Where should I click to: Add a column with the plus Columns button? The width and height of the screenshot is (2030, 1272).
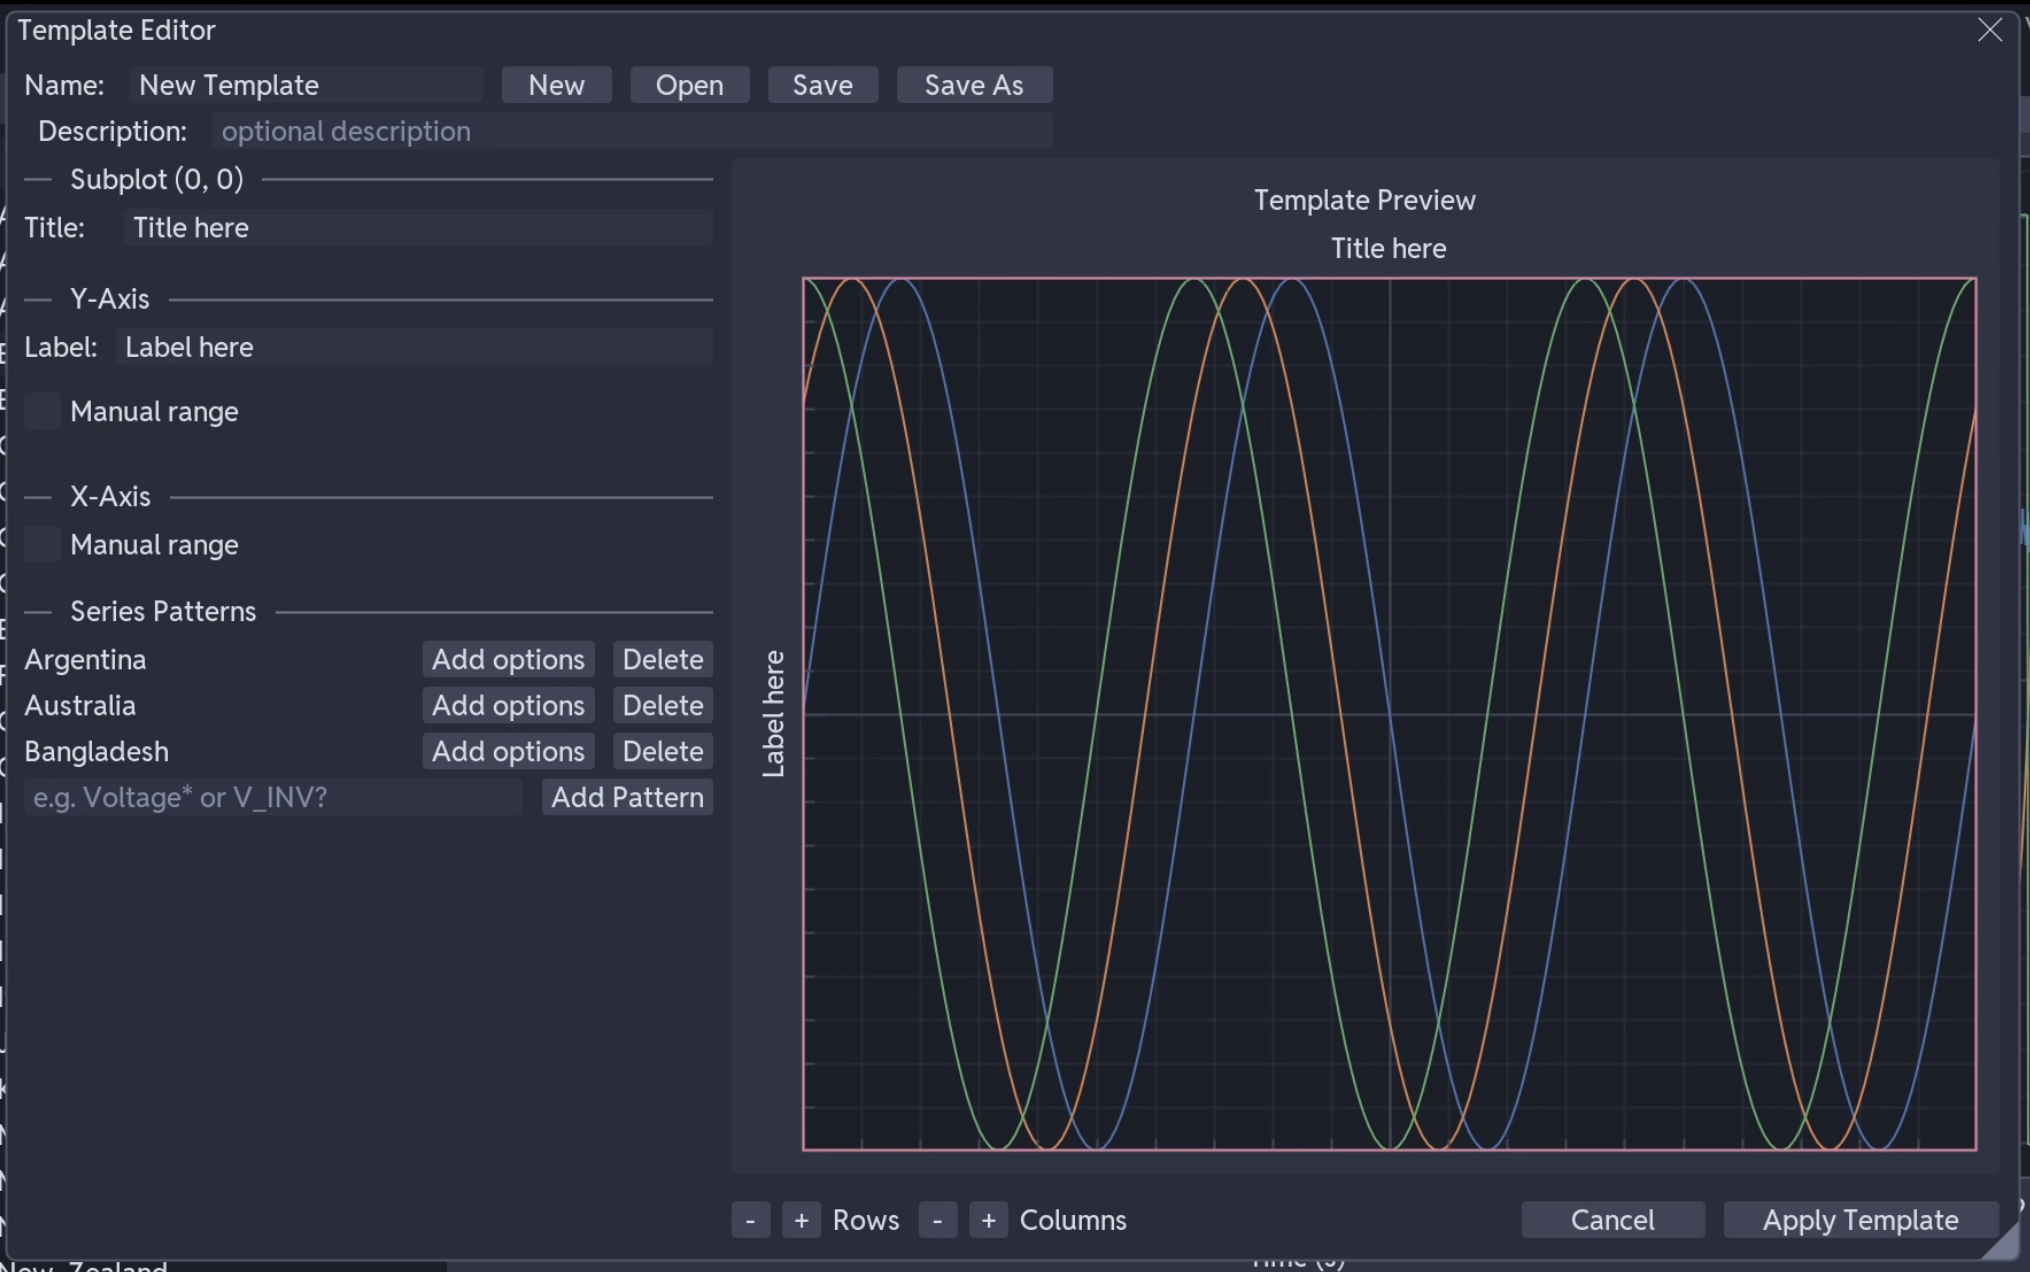tap(988, 1220)
